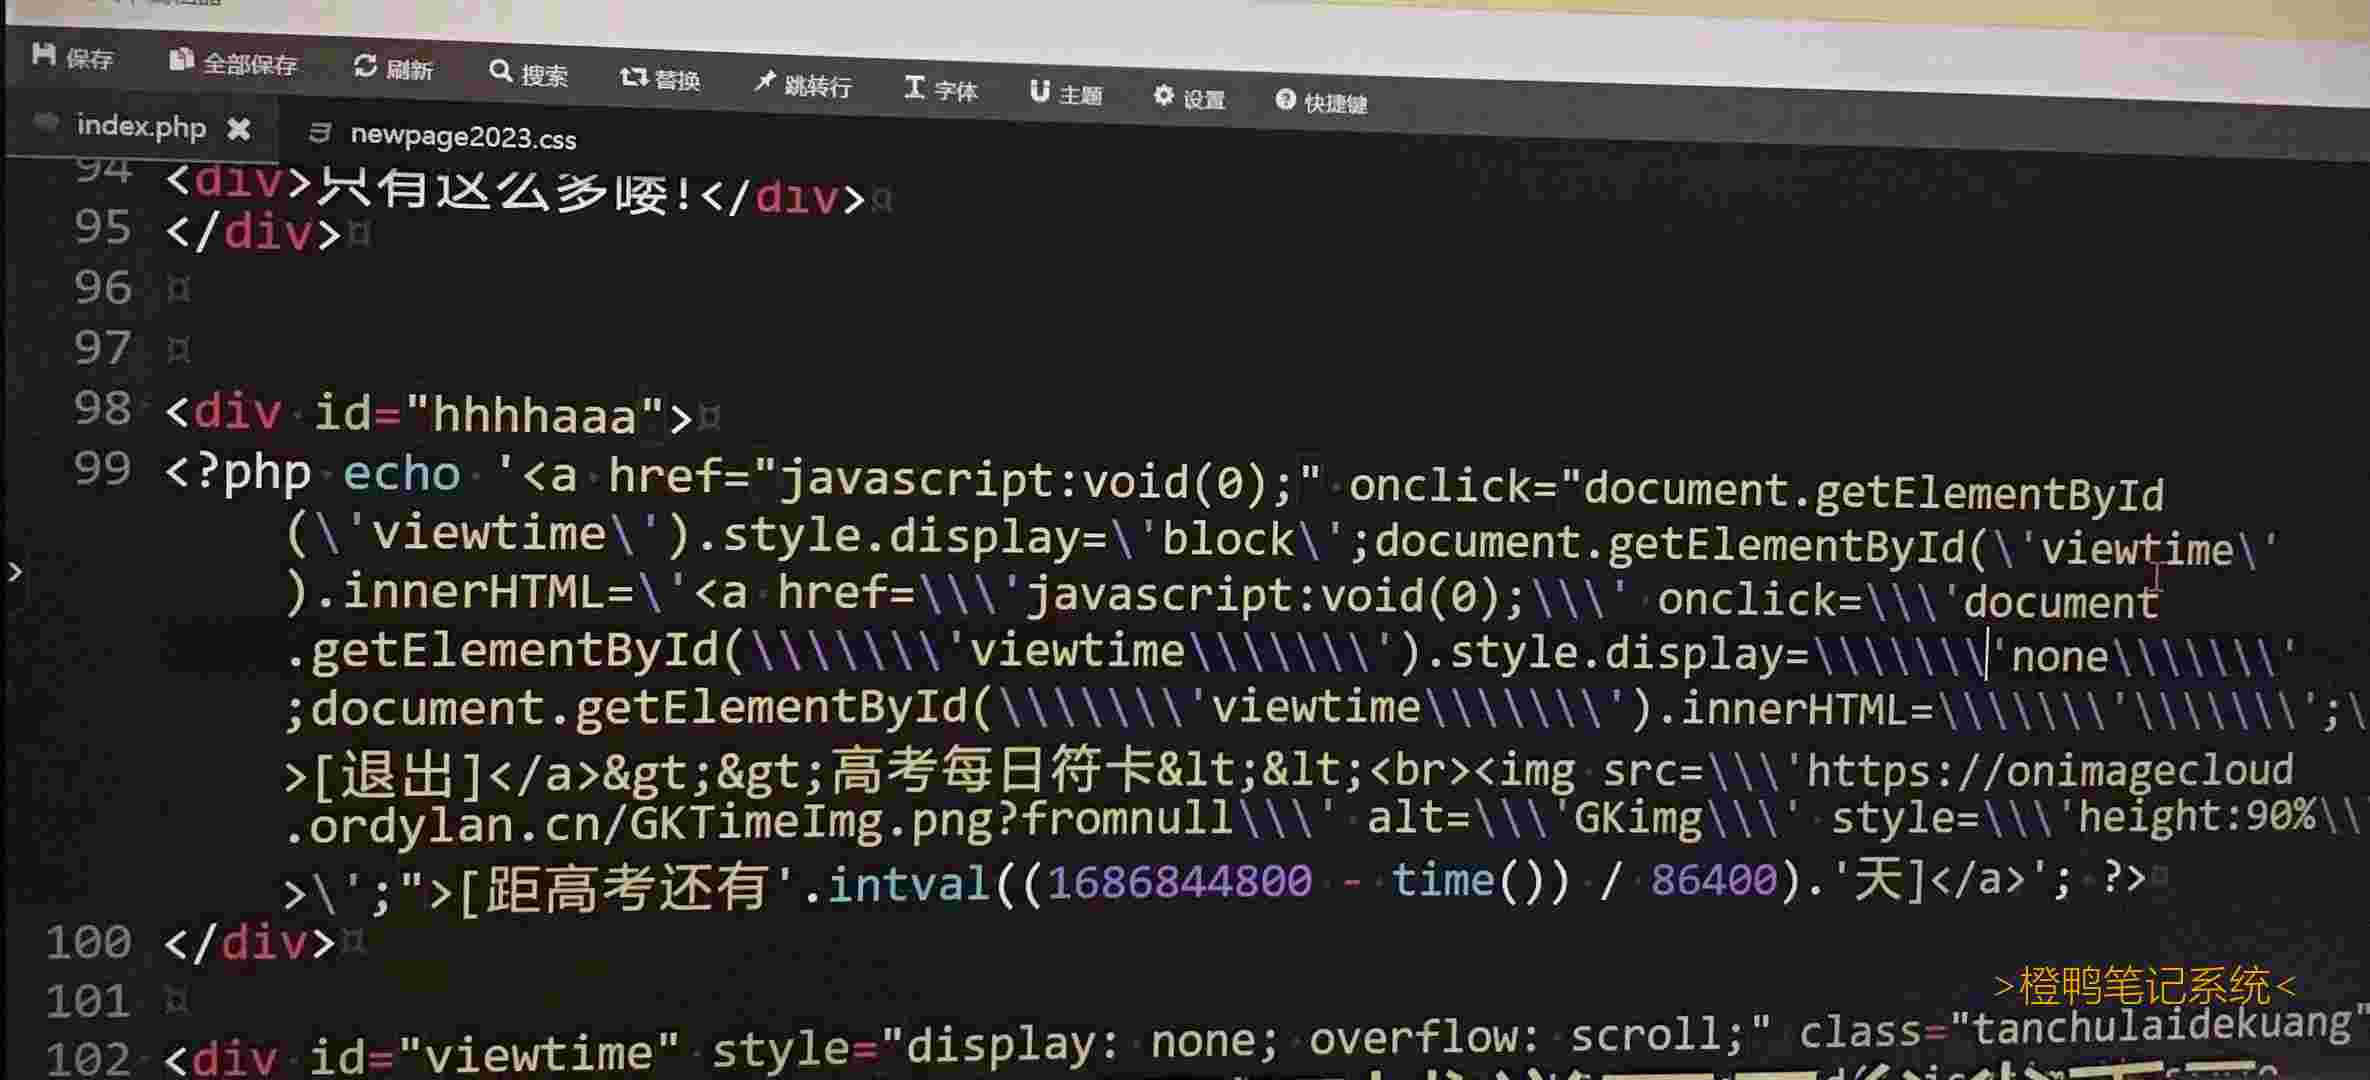Show 快捷键 (Shortcuts) help icon
Viewport: 2370px width, 1080px height.
coord(1285,100)
